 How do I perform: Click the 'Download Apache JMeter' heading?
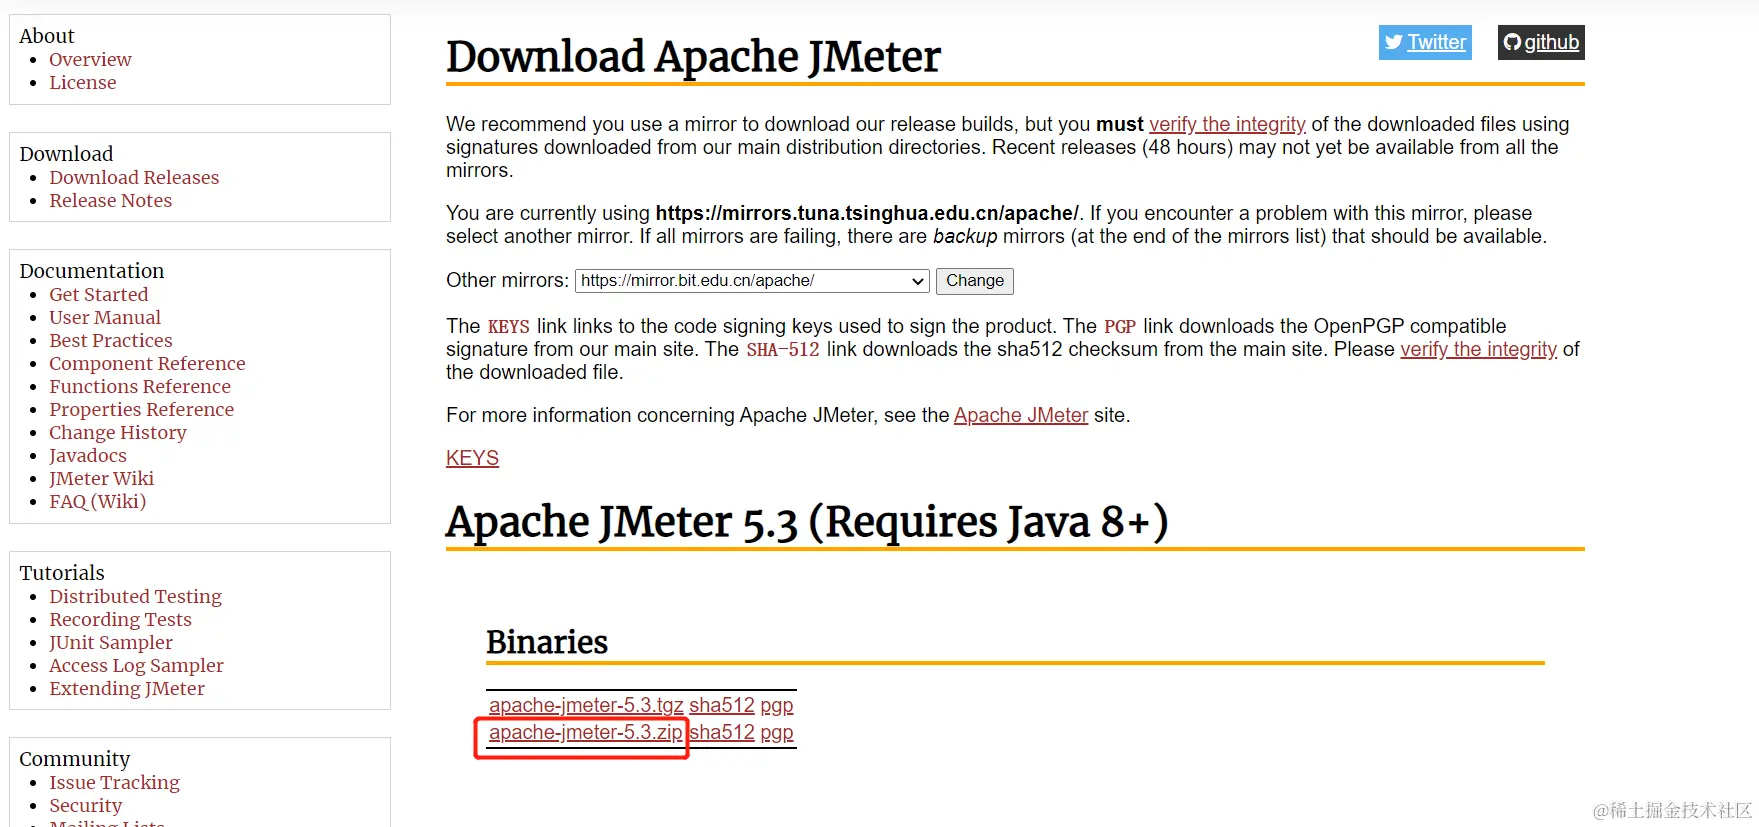click(x=693, y=56)
